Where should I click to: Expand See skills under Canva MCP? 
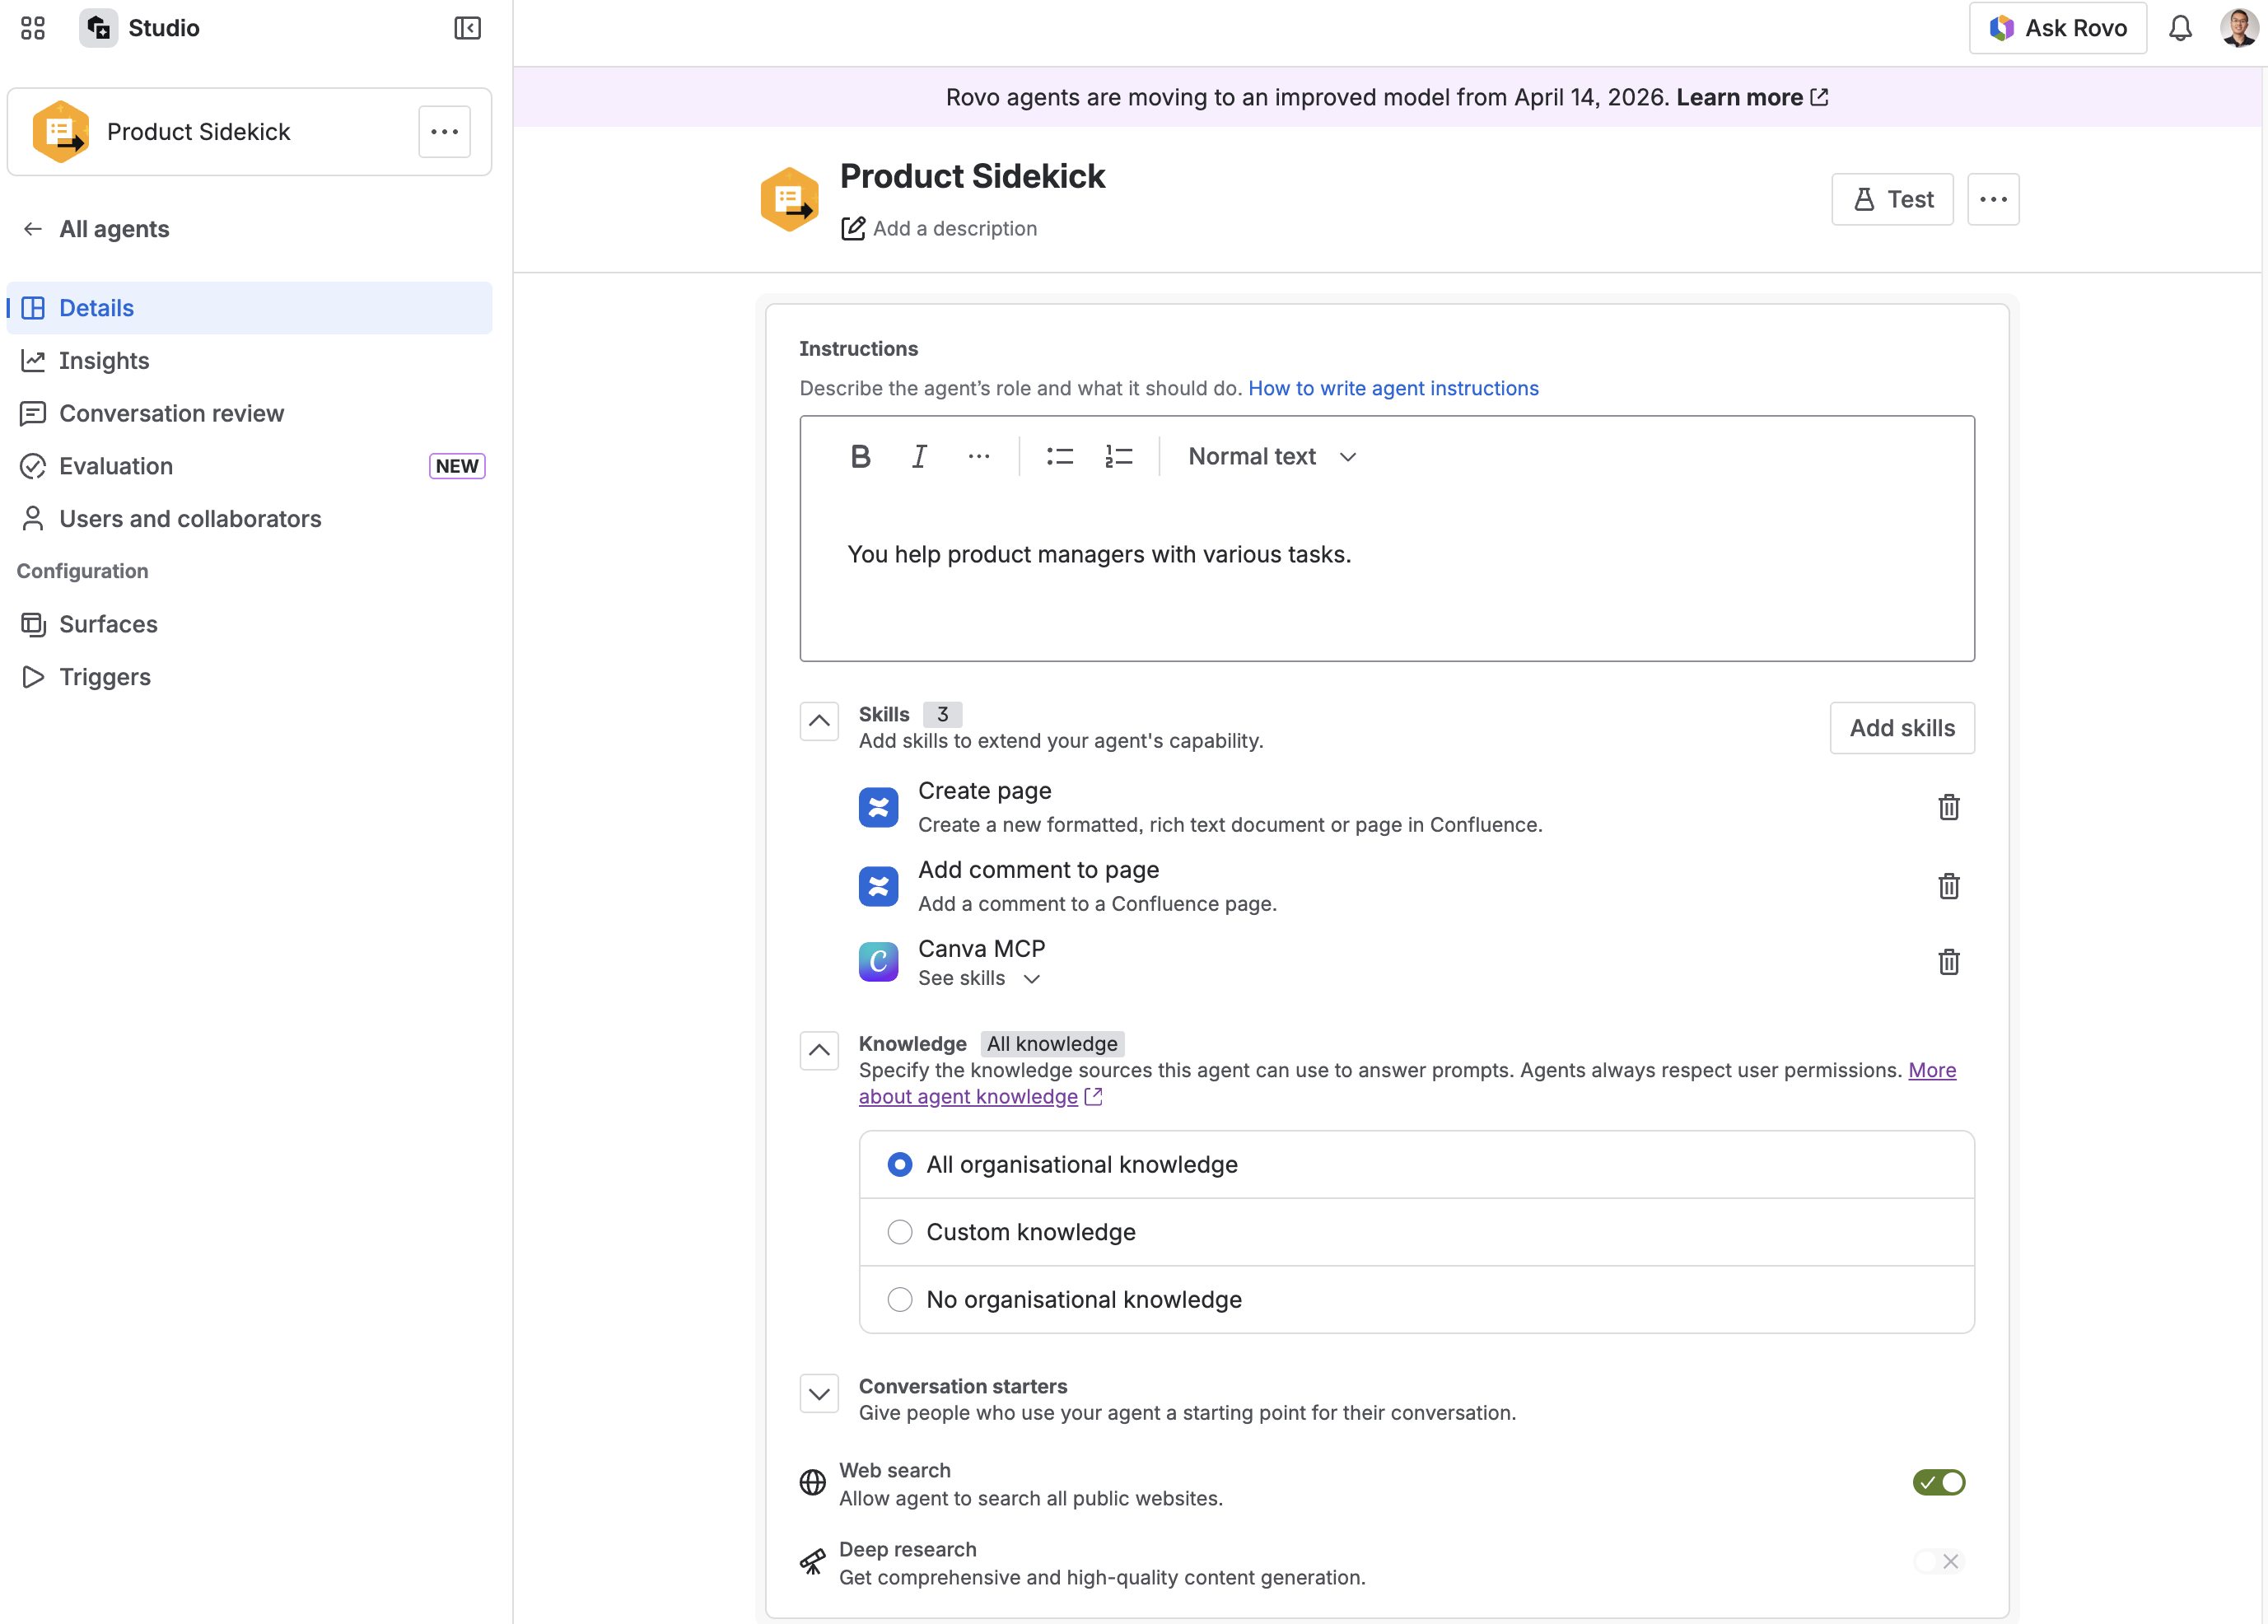979,979
